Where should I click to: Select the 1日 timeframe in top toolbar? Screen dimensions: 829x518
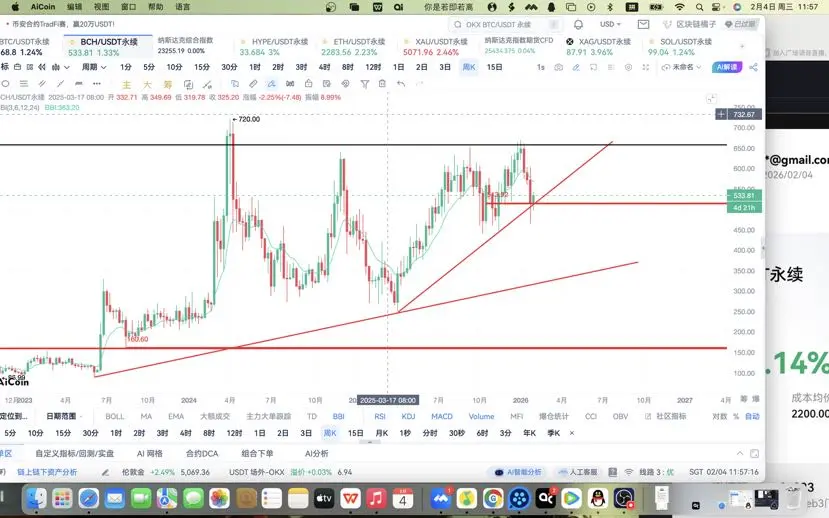coord(398,67)
